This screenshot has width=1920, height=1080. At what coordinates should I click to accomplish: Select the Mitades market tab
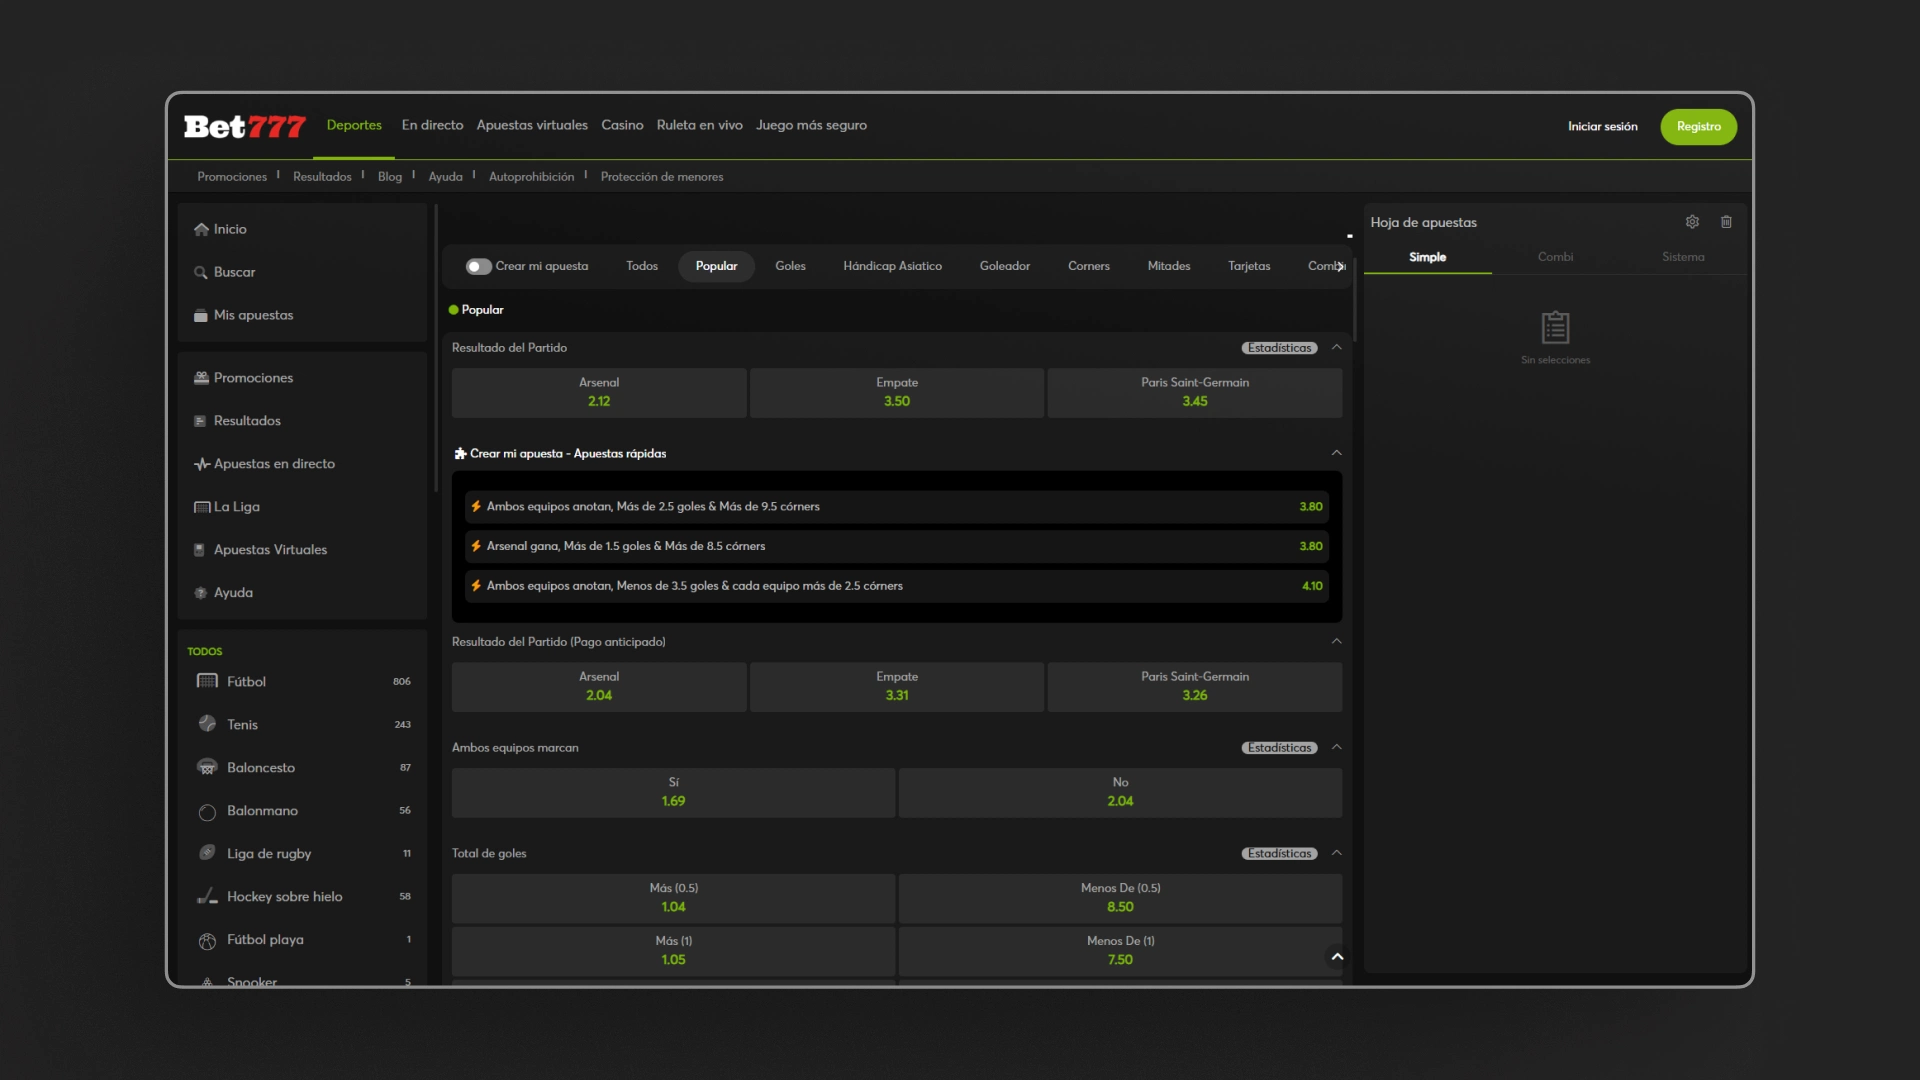click(x=1168, y=266)
